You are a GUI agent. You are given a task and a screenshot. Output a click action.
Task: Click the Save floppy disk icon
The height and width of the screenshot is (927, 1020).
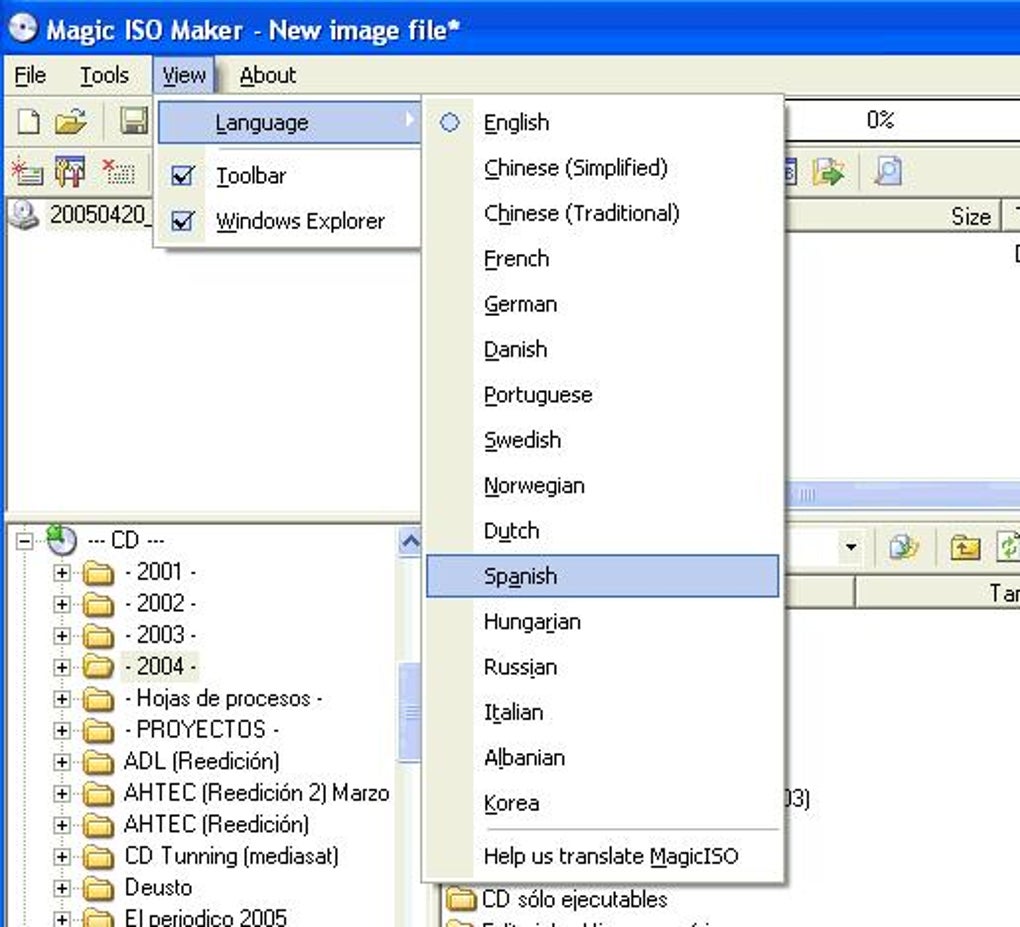click(x=134, y=121)
